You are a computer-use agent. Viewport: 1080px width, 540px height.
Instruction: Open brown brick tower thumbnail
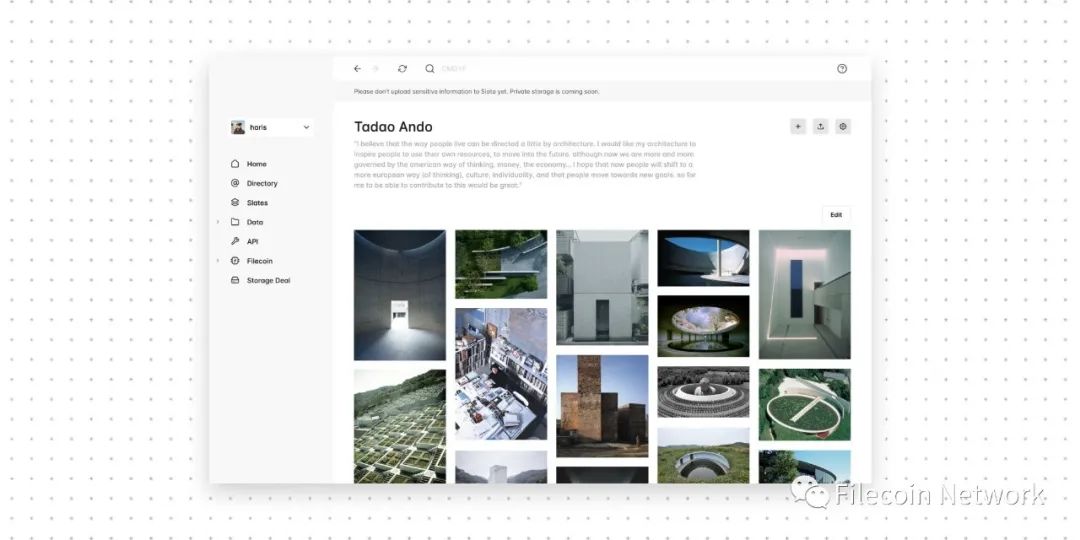pyautogui.click(x=602, y=406)
